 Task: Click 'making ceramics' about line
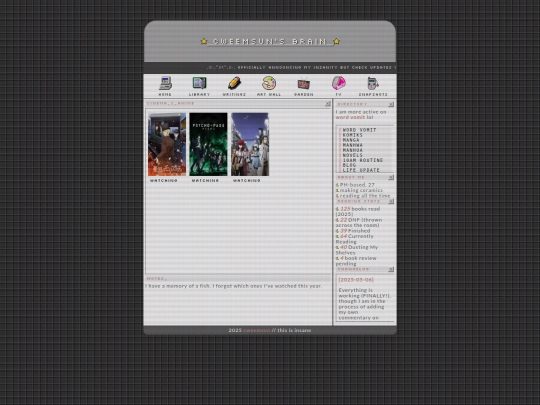[x=359, y=190]
